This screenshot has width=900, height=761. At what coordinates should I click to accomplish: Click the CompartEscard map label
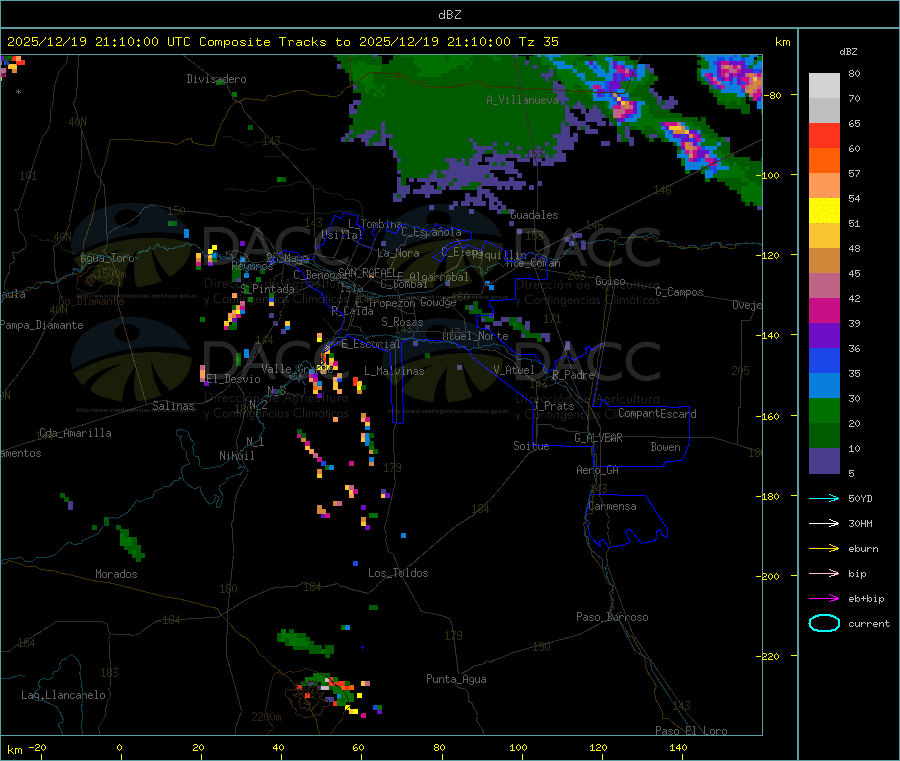657,414
